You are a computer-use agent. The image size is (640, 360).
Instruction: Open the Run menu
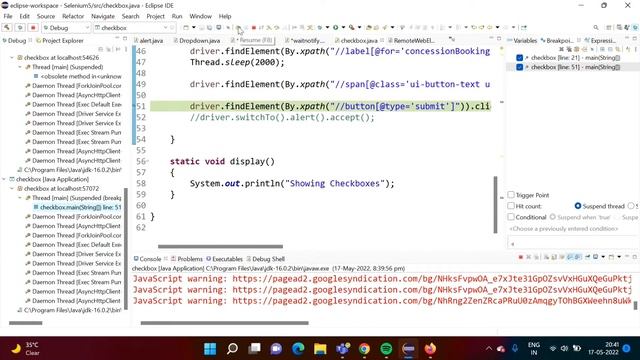(177, 16)
